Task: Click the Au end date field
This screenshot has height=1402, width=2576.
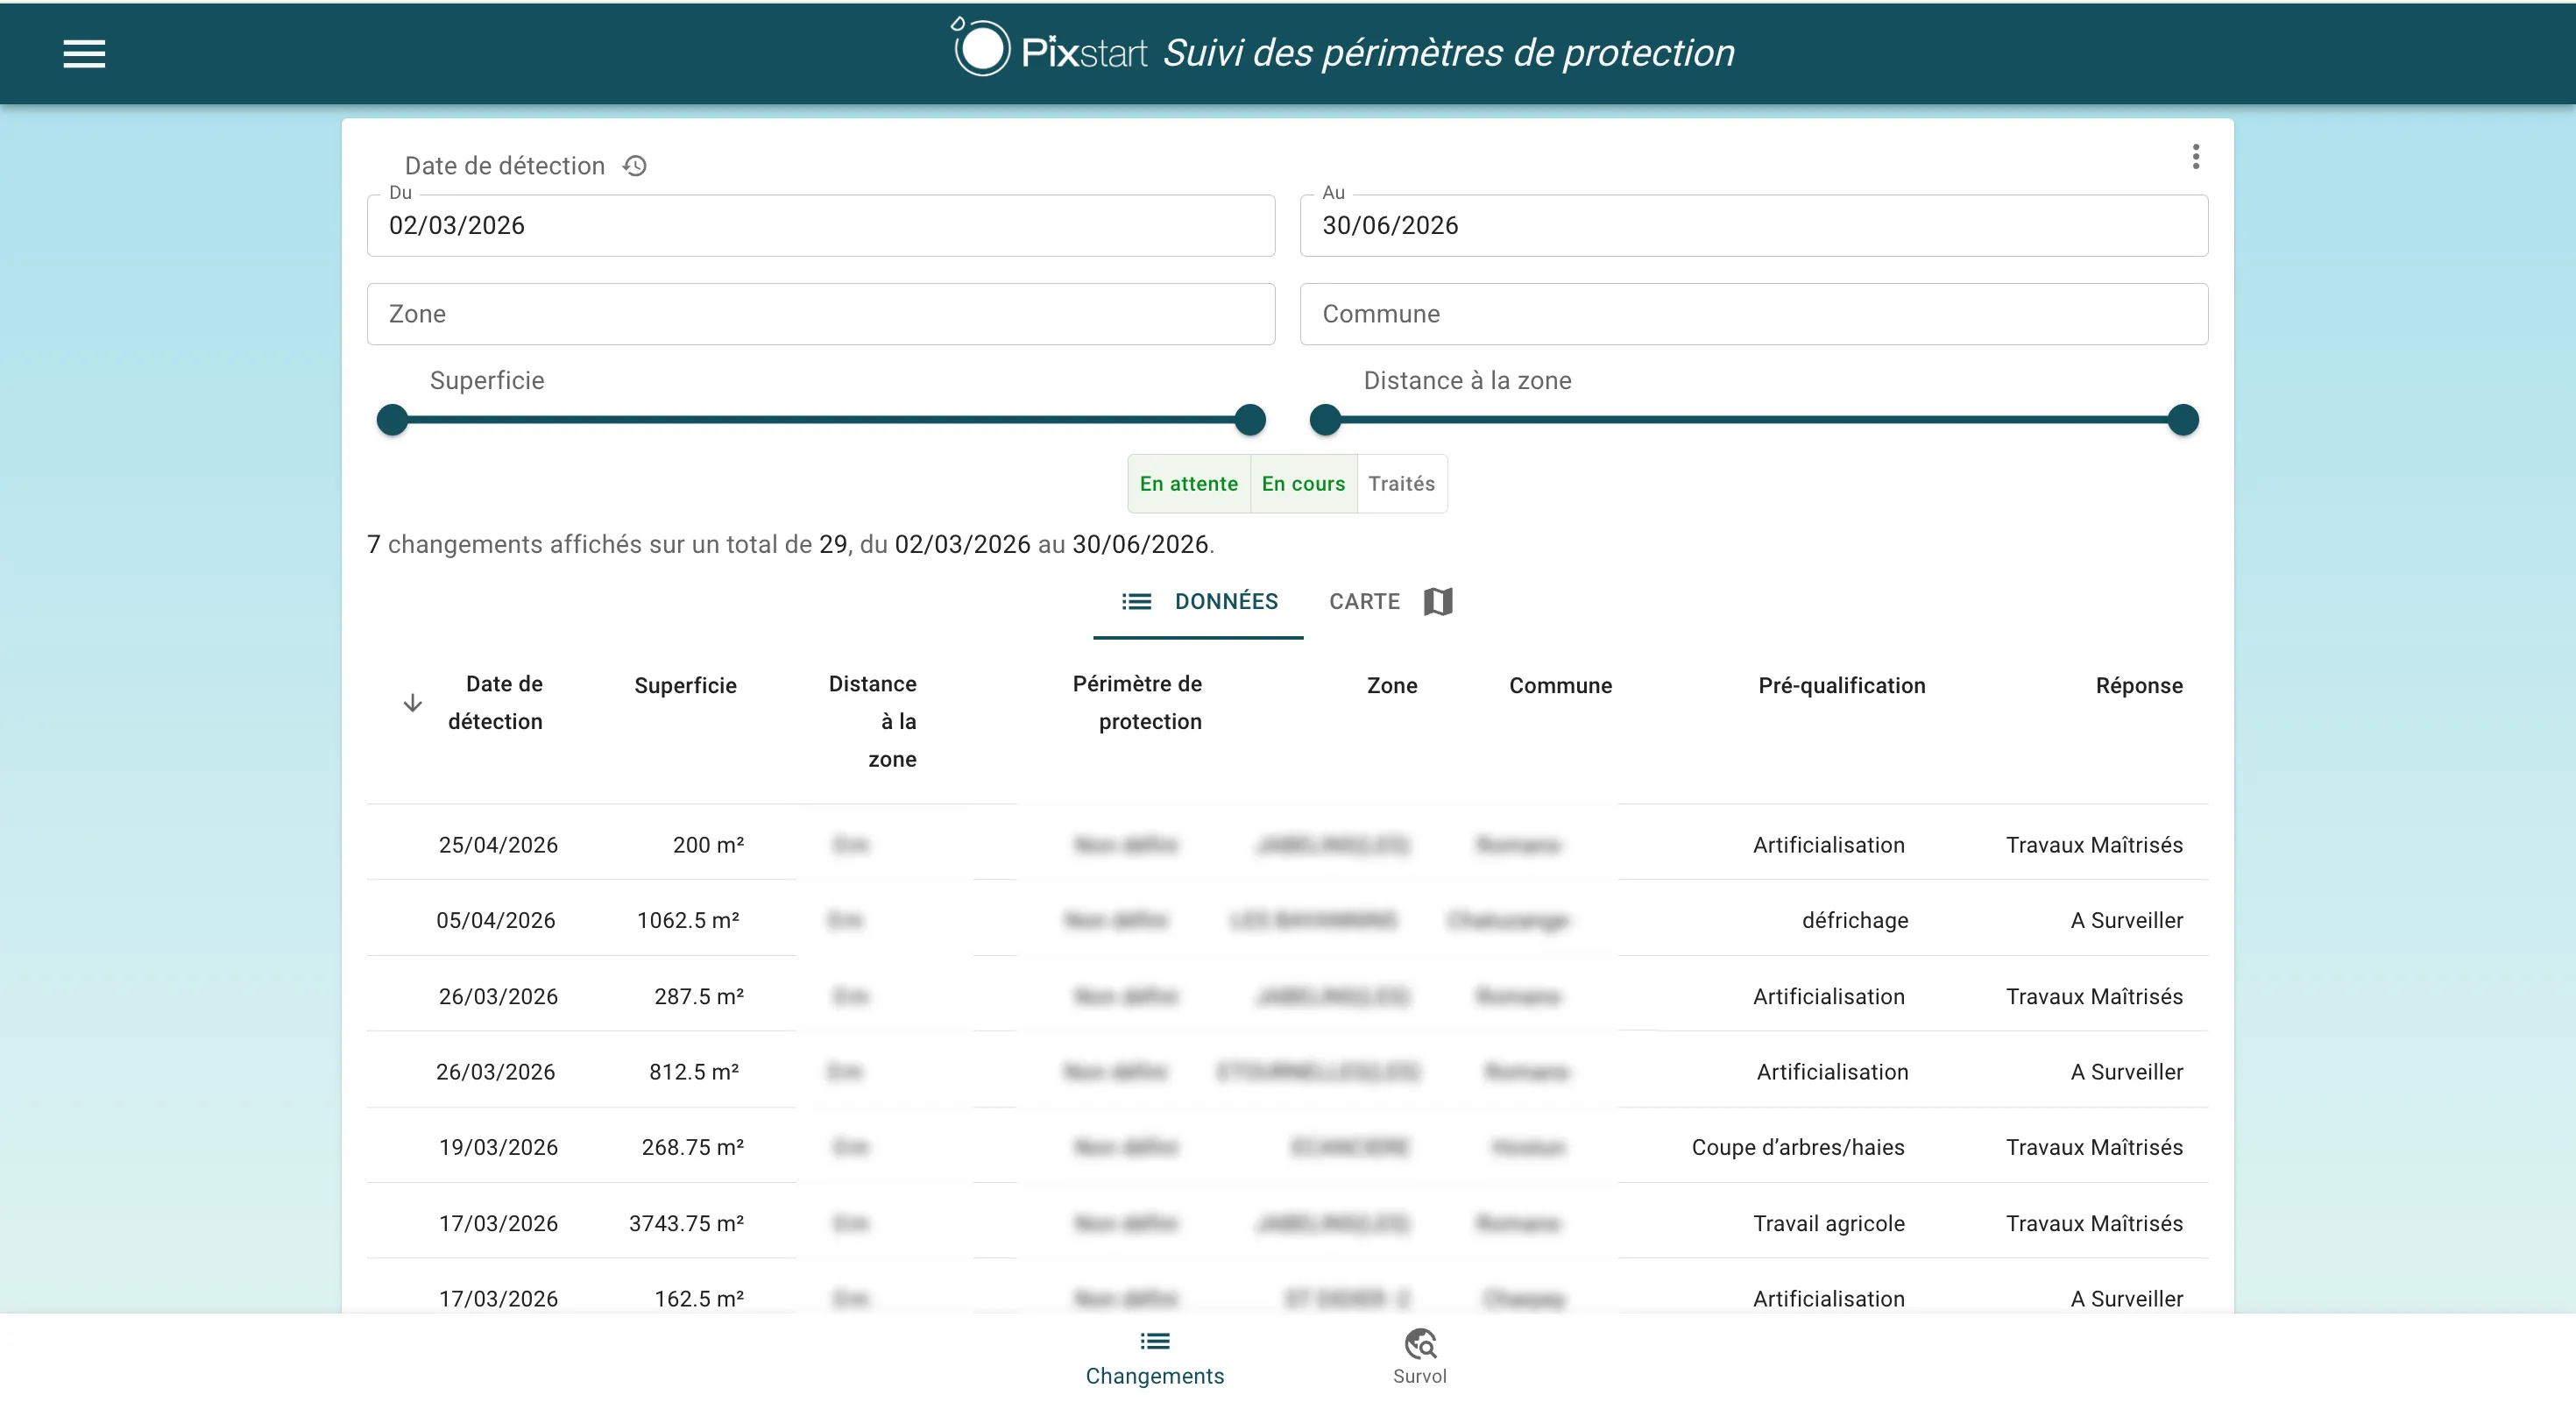Action: [x=1754, y=226]
